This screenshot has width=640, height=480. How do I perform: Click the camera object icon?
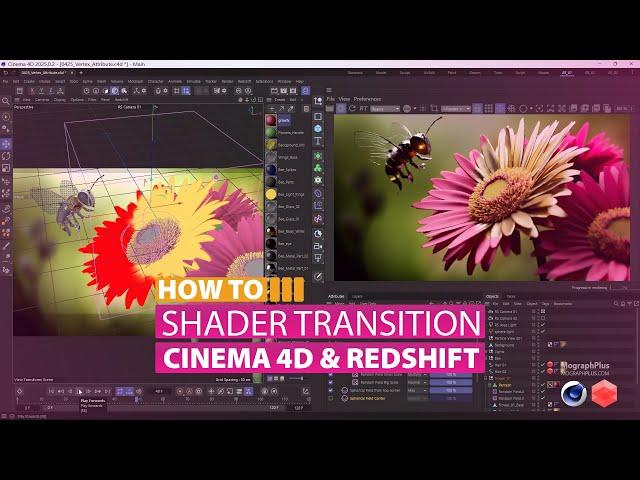tap(318, 246)
